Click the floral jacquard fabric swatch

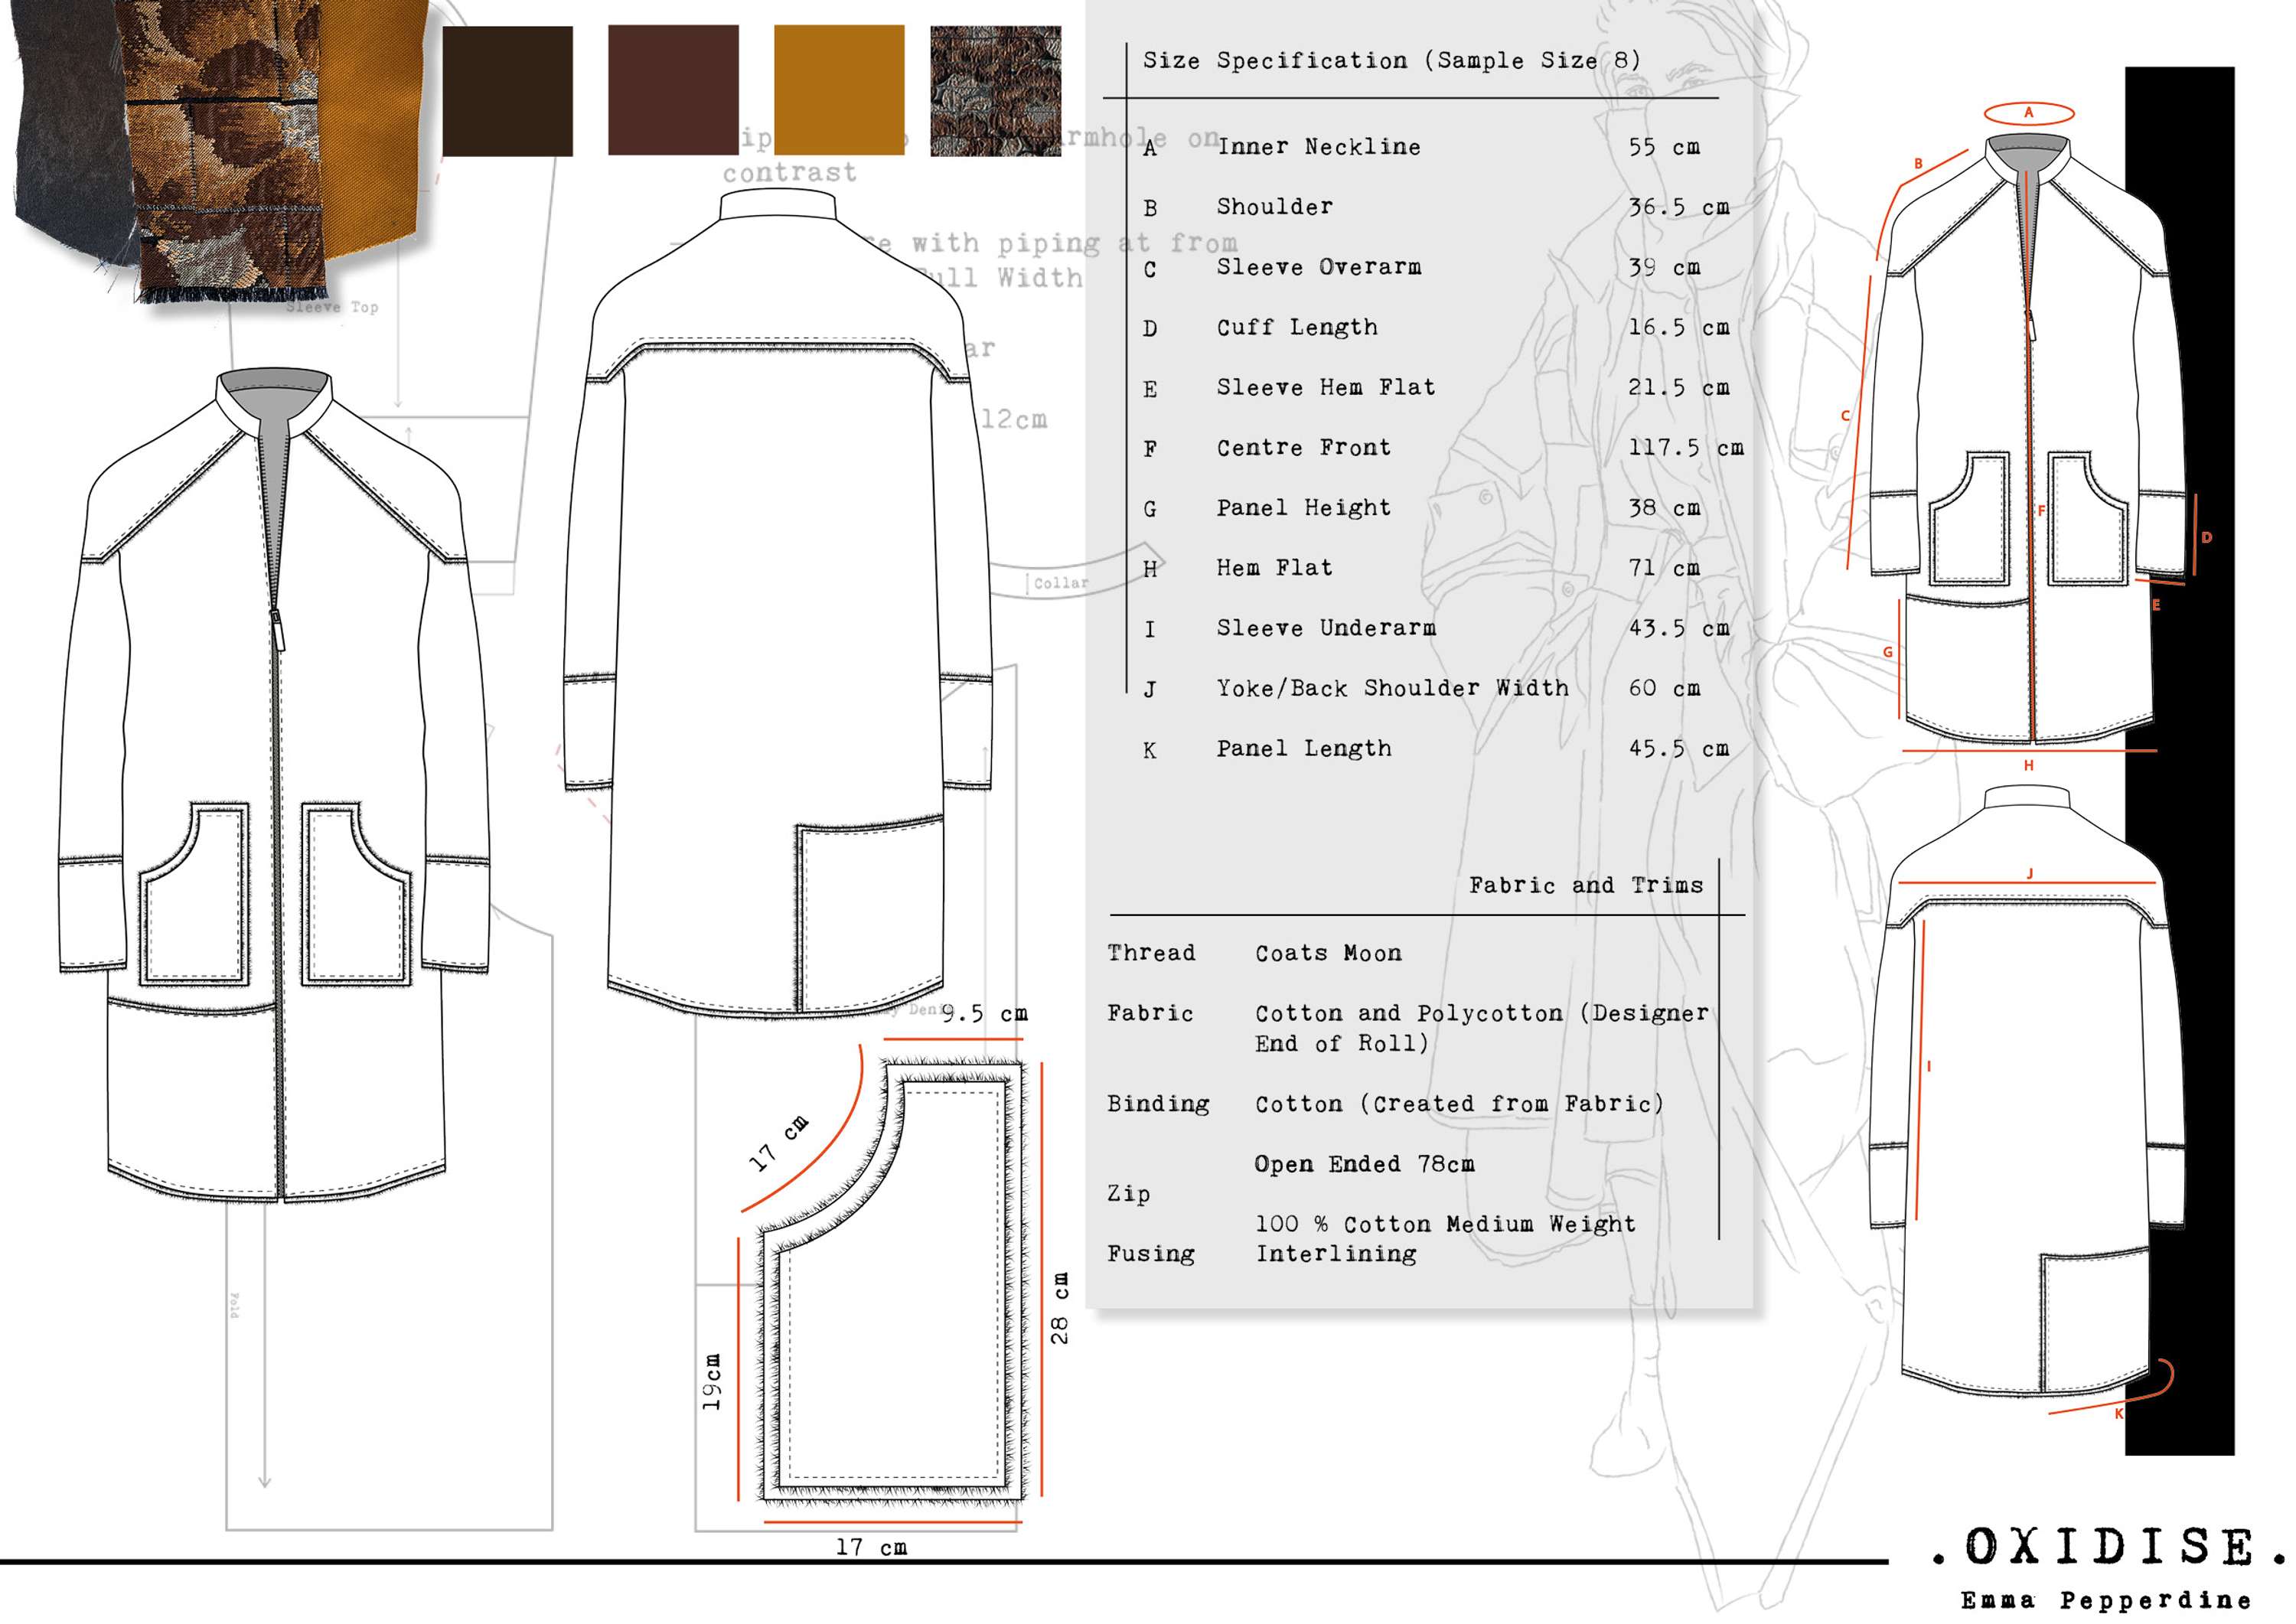point(995,91)
